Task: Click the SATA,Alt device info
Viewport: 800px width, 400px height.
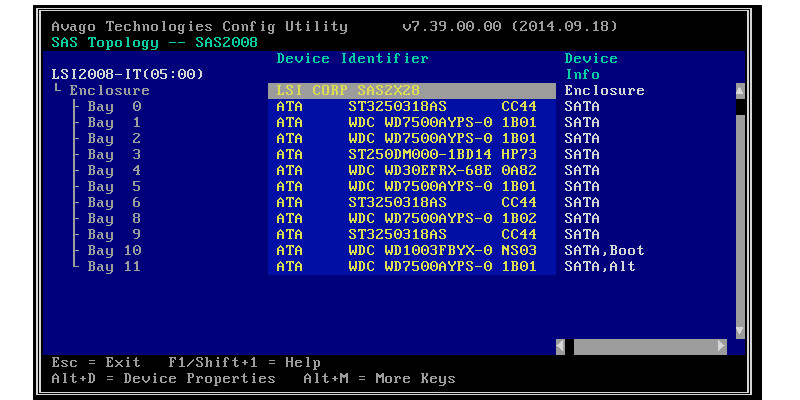Action: pyautogui.click(x=600, y=266)
